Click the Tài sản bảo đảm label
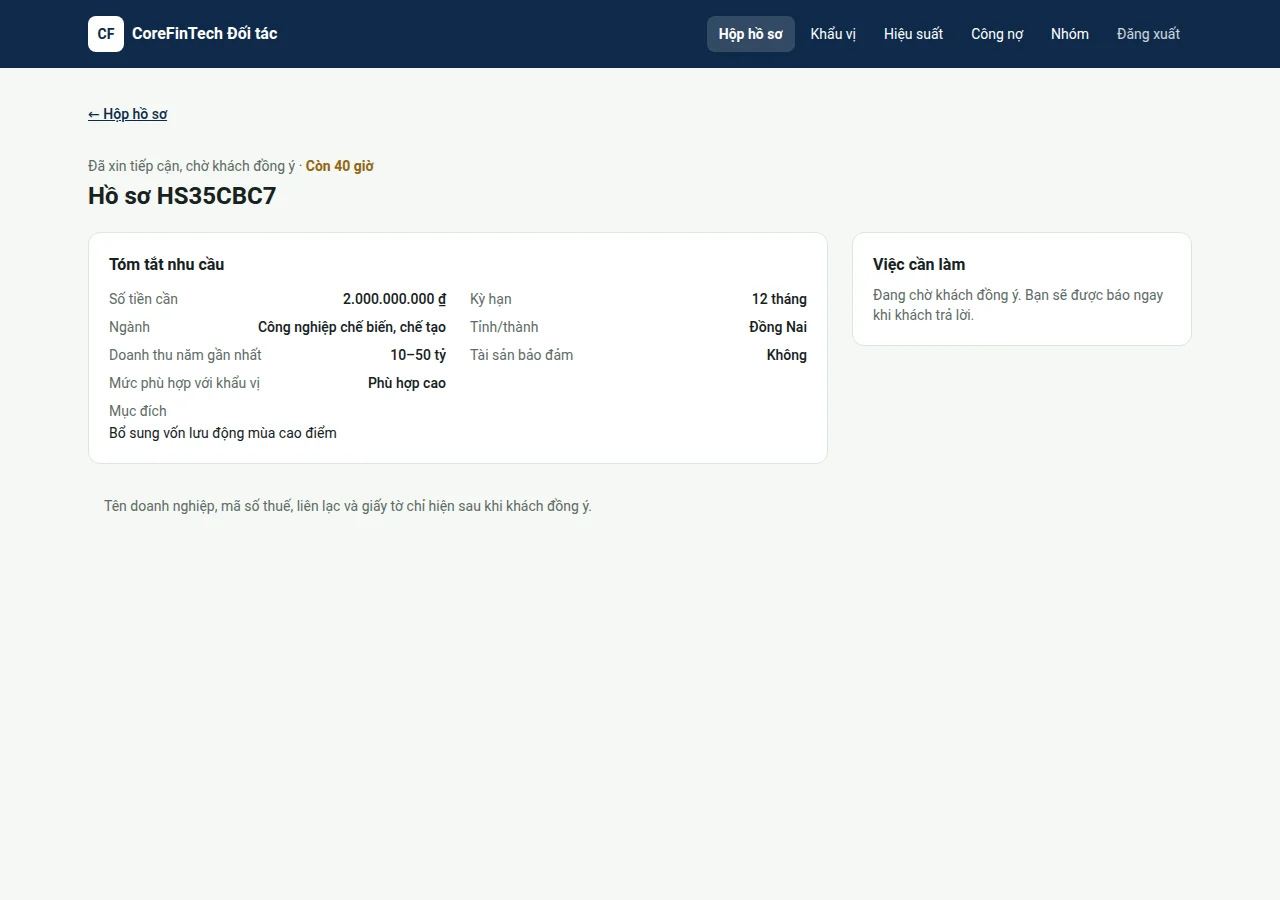1280x900 pixels. tap(522, 355)
